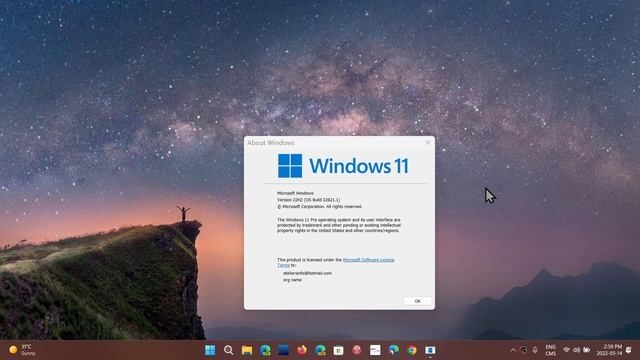Click the Microsoft Corporation copyright line

coord(320,207)
